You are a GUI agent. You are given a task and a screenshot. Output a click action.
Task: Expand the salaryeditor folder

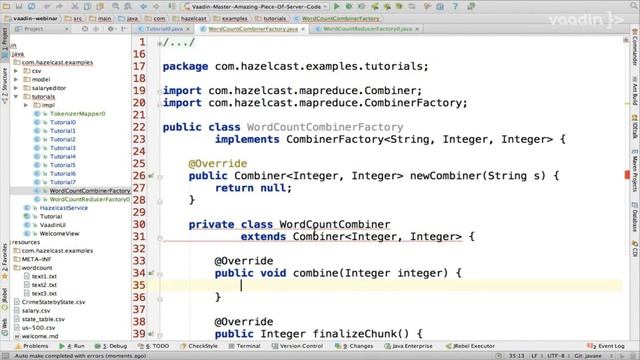[x=16, y=88]
